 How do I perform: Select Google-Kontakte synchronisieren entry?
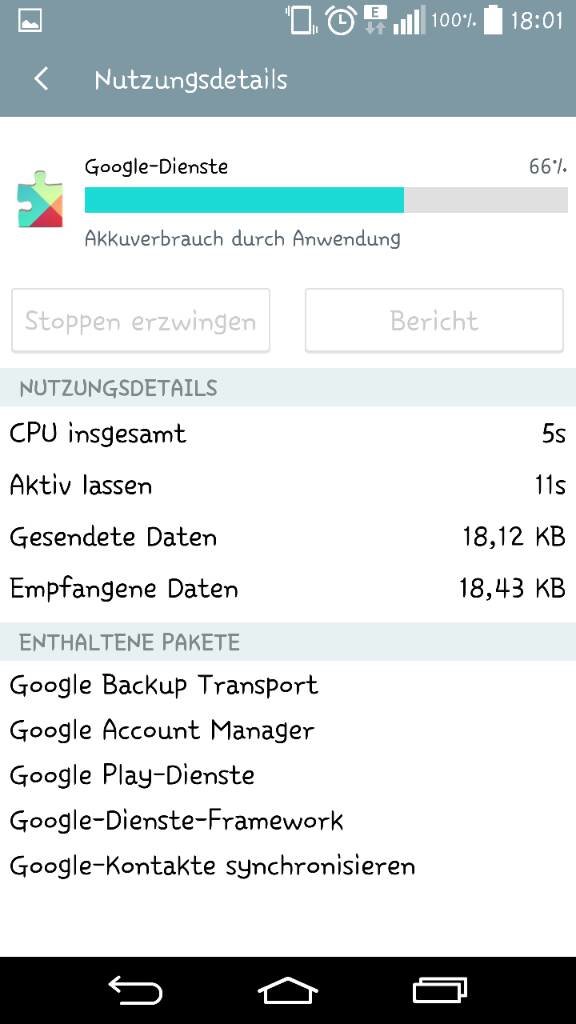tap(212, 866)
